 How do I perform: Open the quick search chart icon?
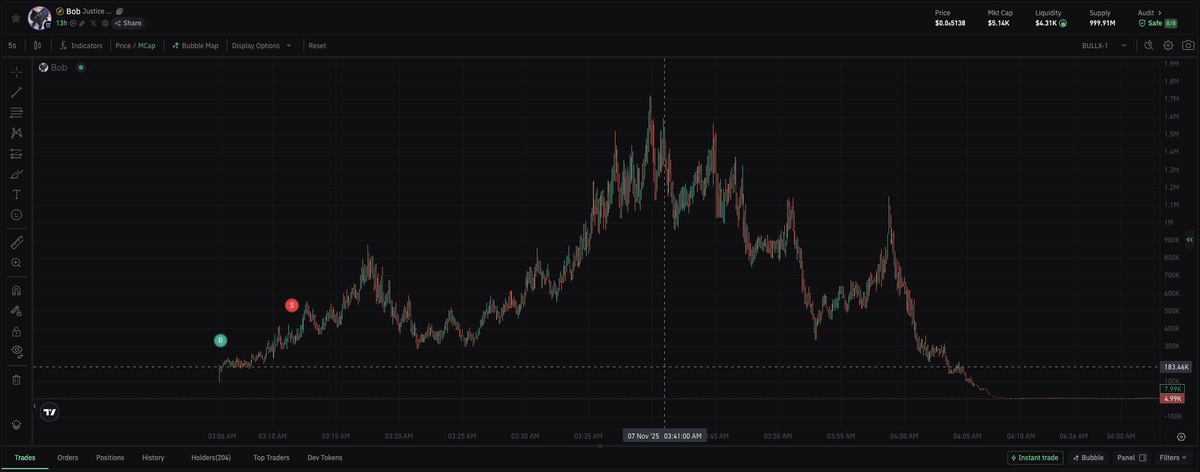click(x=1149, y=45)
